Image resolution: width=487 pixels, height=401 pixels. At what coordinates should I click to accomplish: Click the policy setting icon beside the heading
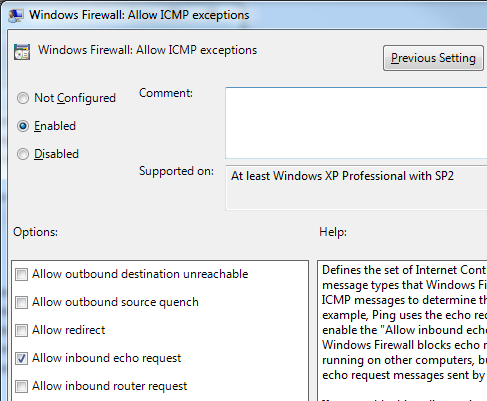pyautogui.click(x=22, y=52)
